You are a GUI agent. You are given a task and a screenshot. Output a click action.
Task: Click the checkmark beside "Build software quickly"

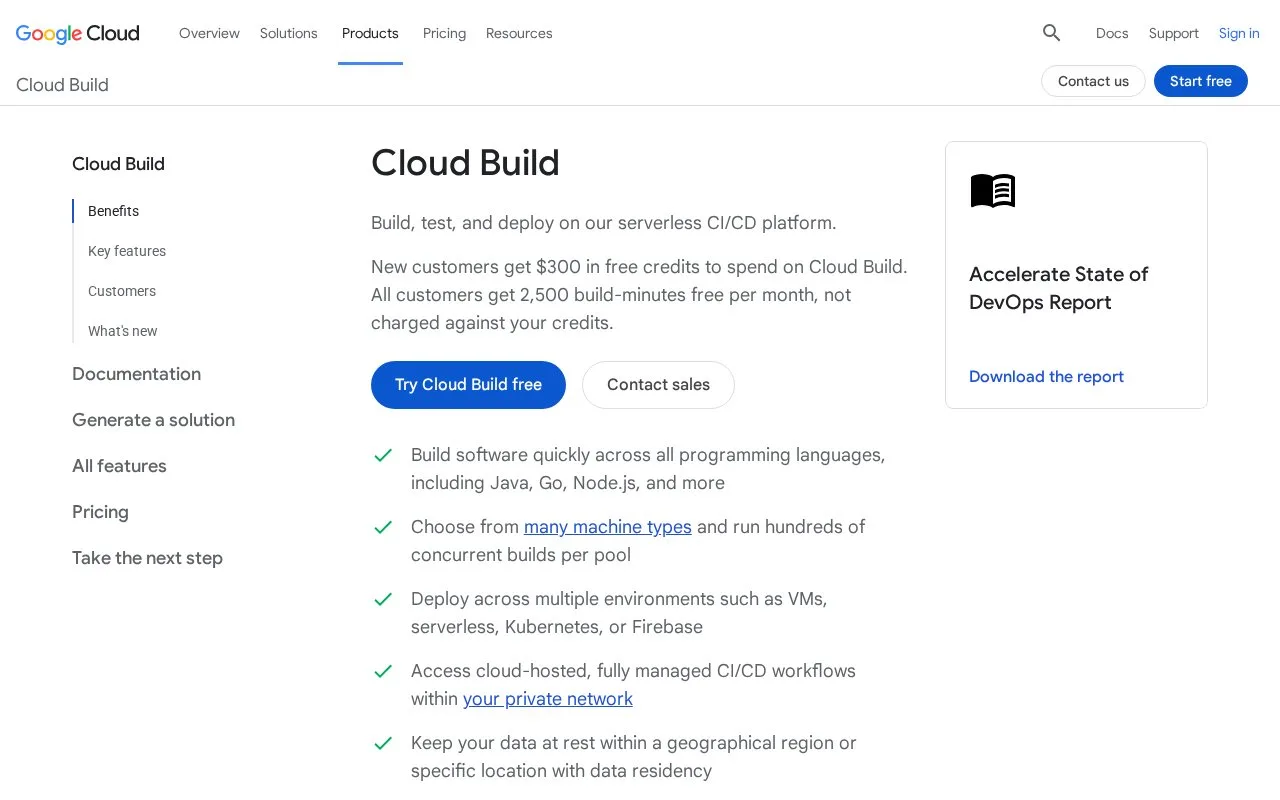(383, 455)
